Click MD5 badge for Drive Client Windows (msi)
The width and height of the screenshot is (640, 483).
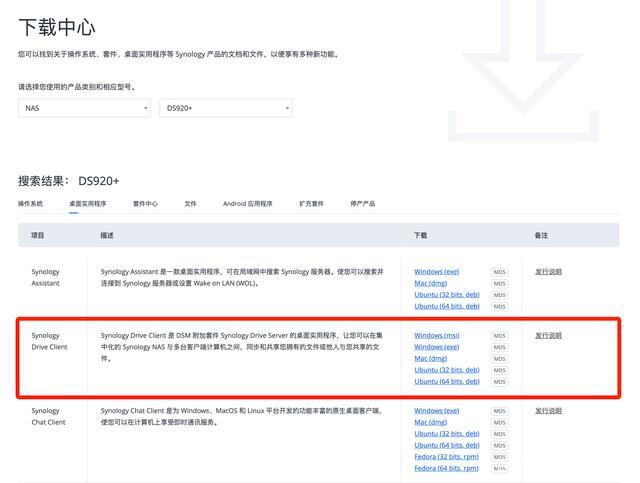[500, 336]
